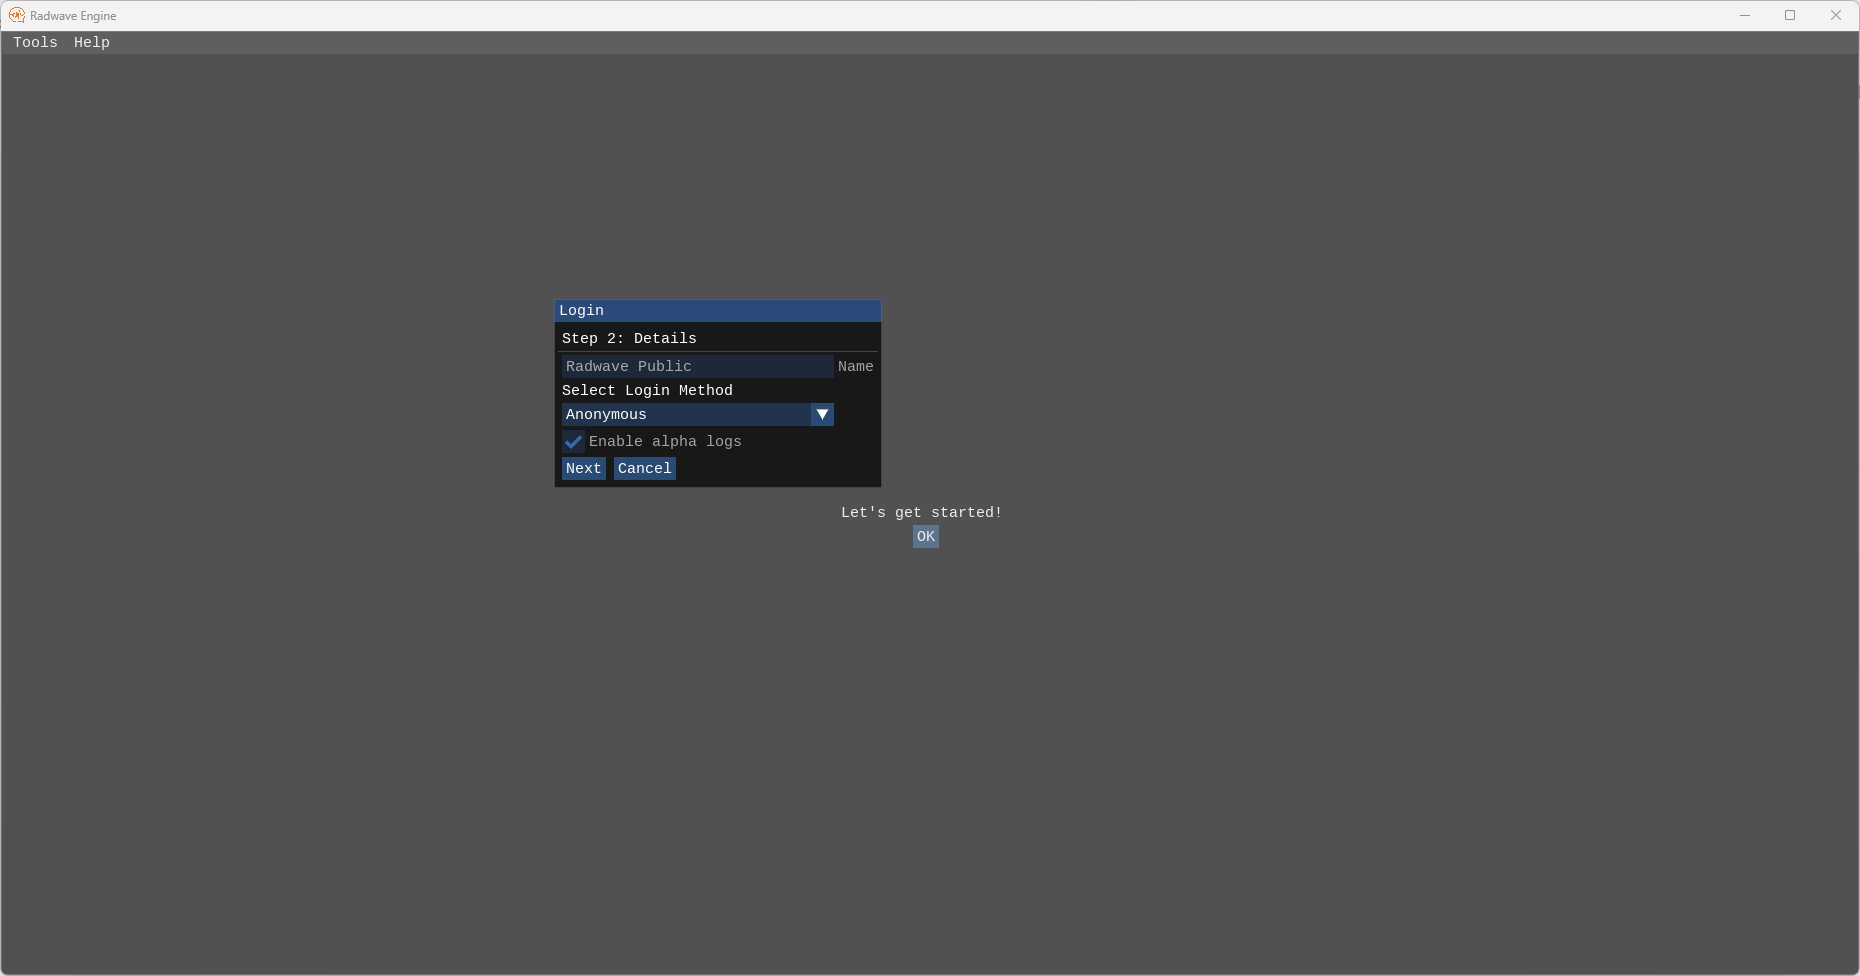The width and height of the screenshot is (1860, 976).
Task: Click the Name input field showing Radwave Public
Action: [x=697, y=366]
